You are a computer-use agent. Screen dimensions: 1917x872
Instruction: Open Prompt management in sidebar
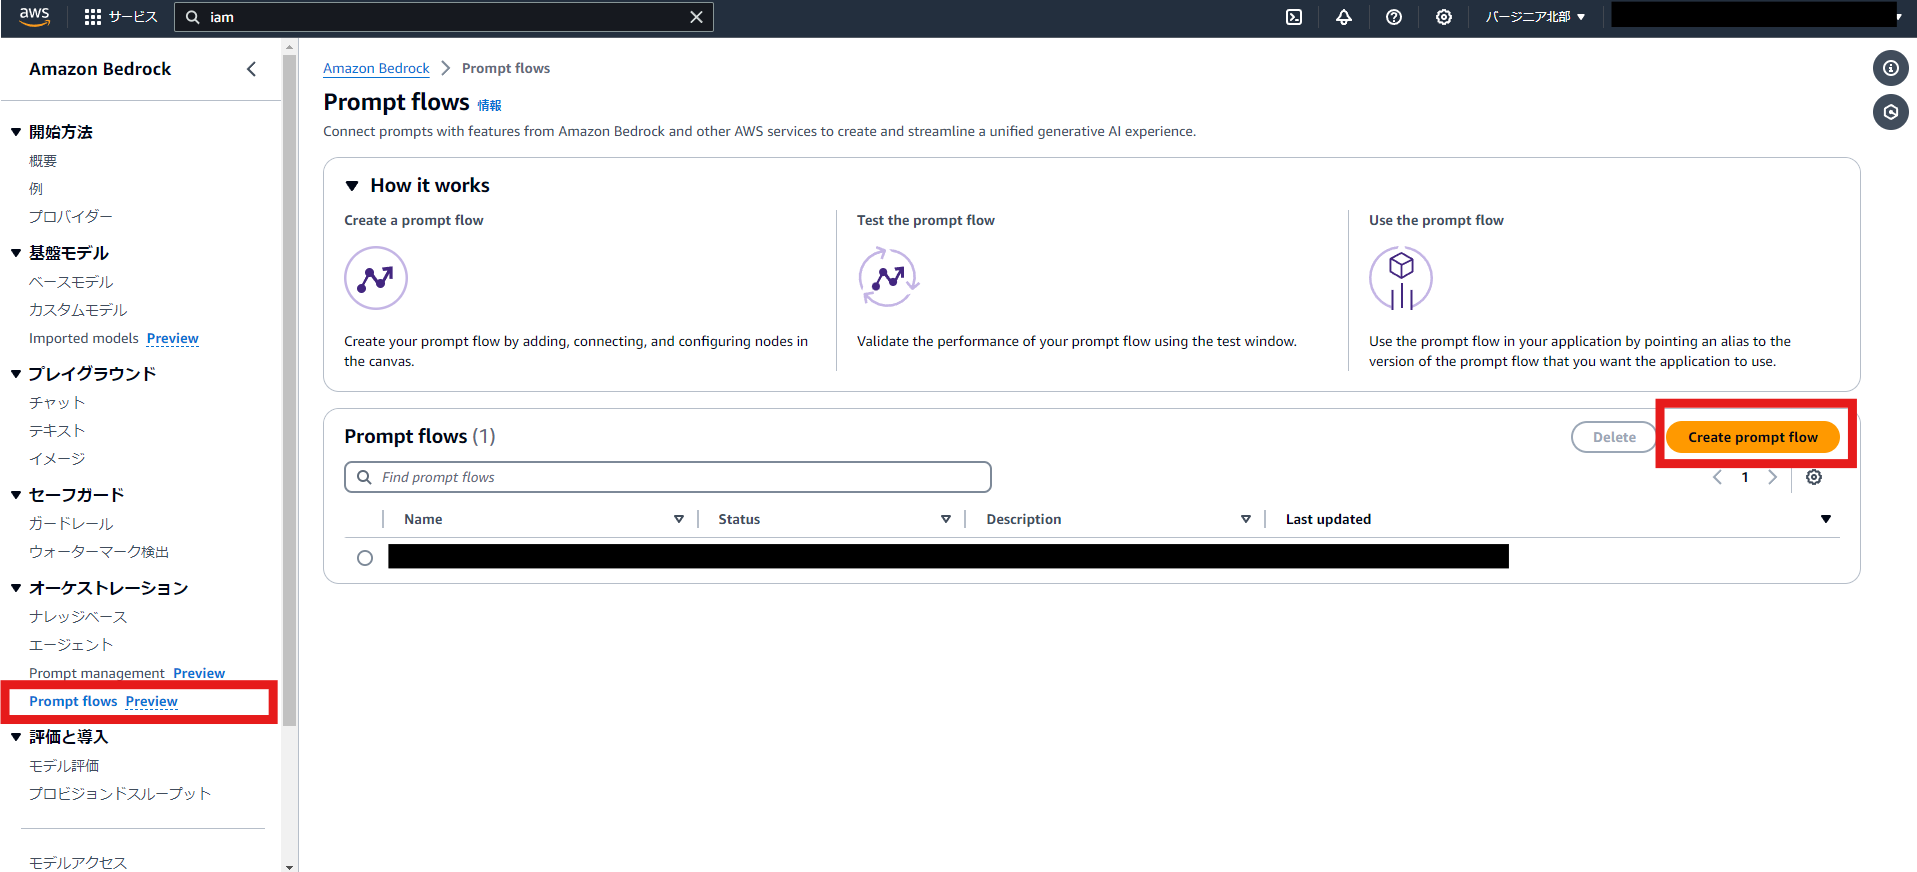(97, 673)
